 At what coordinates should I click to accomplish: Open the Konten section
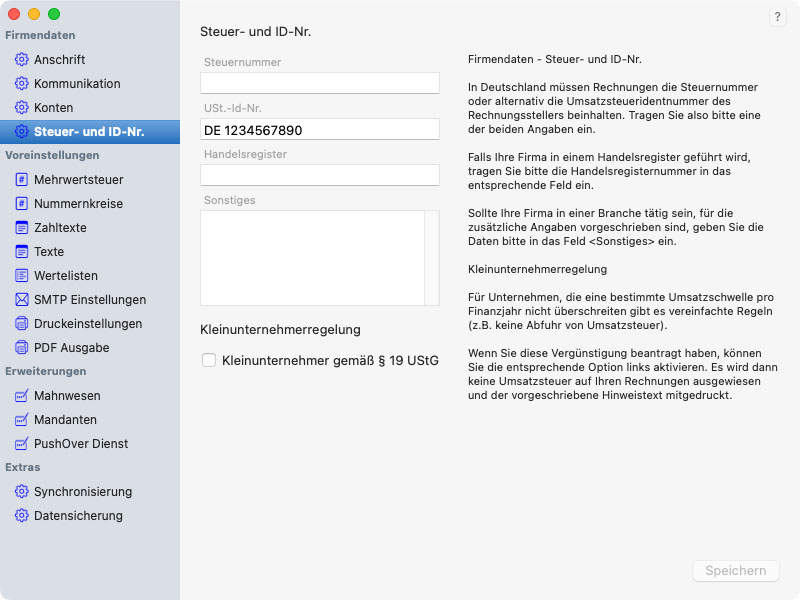53,108
